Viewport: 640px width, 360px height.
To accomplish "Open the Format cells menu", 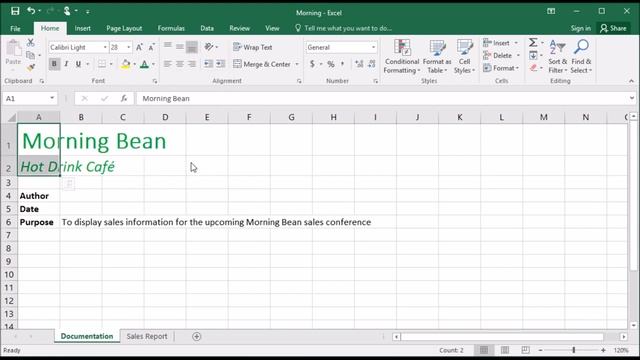I will 501,68.
